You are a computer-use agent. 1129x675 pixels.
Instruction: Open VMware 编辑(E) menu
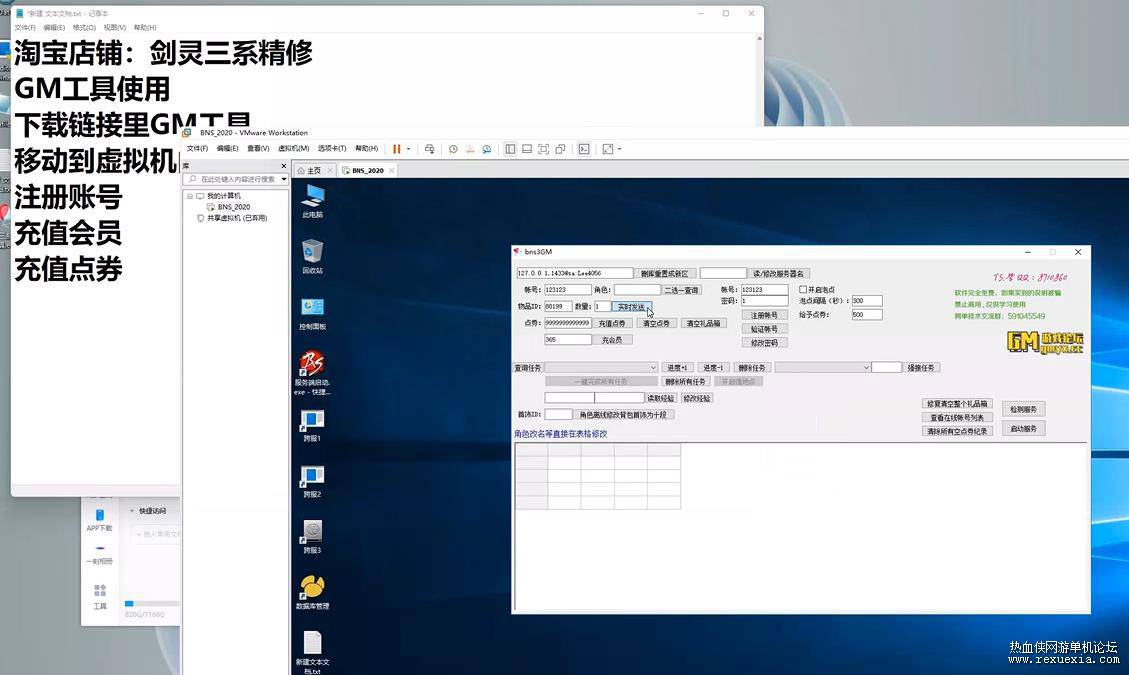pos(228,148)
